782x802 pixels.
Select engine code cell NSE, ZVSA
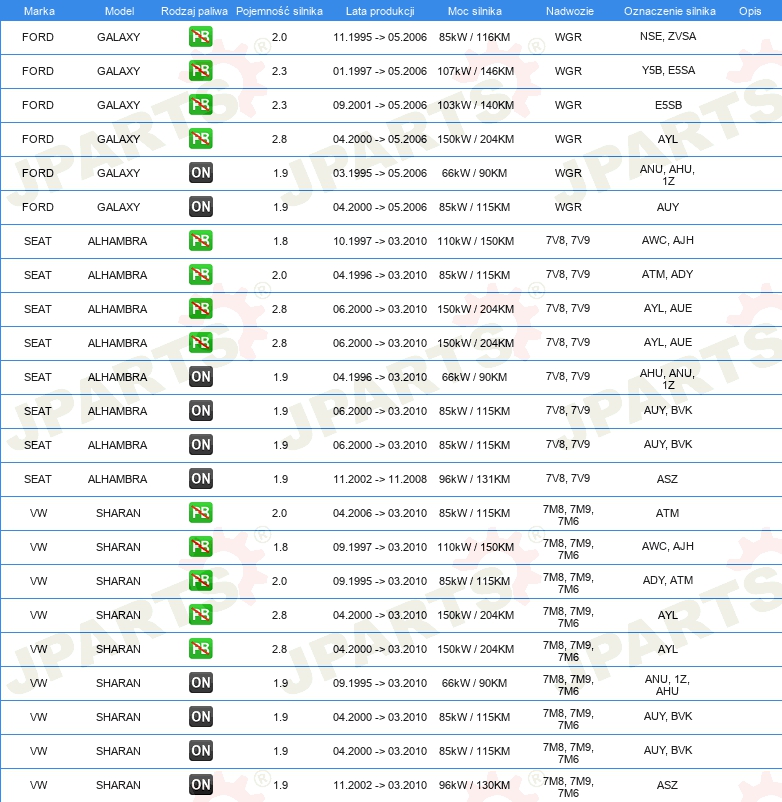(x=668, y=36)
